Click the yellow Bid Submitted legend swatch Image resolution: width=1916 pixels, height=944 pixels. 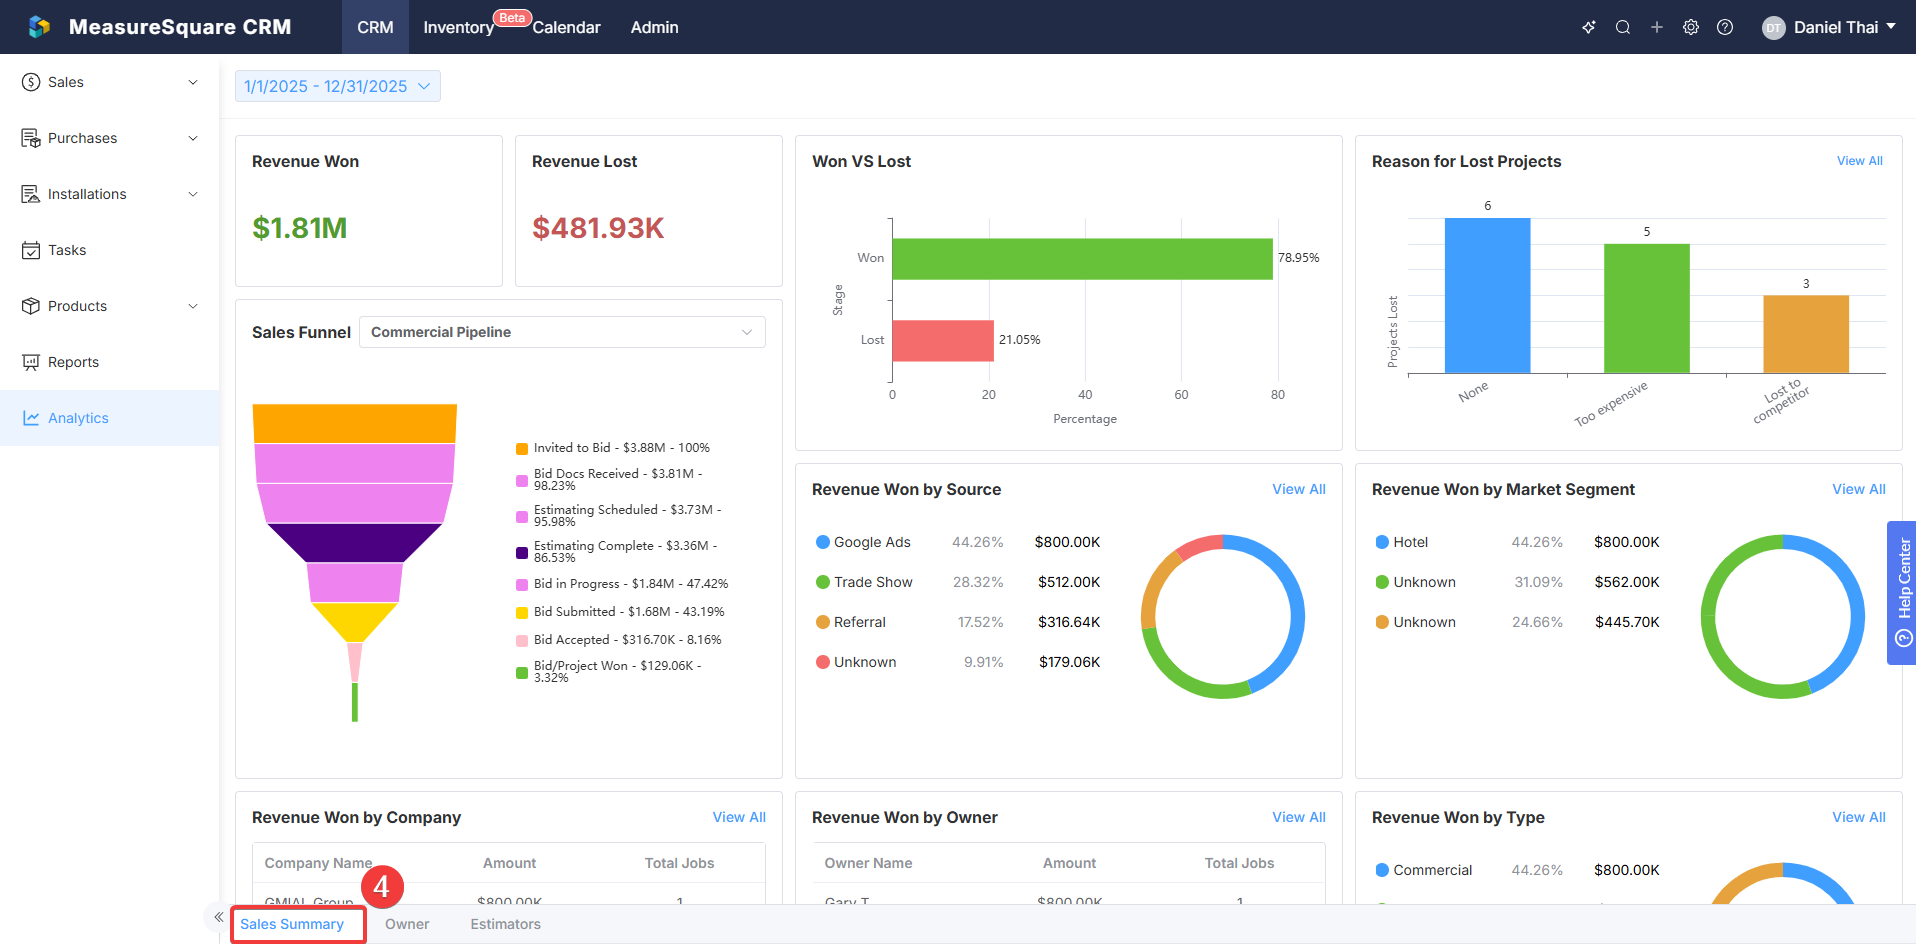click(522, 613)
